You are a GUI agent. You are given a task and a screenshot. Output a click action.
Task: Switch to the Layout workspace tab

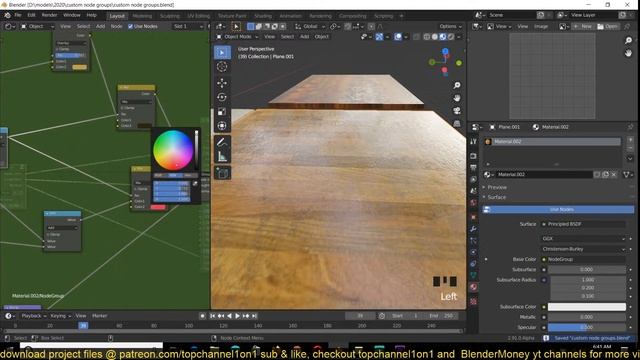tap(117, 16)
